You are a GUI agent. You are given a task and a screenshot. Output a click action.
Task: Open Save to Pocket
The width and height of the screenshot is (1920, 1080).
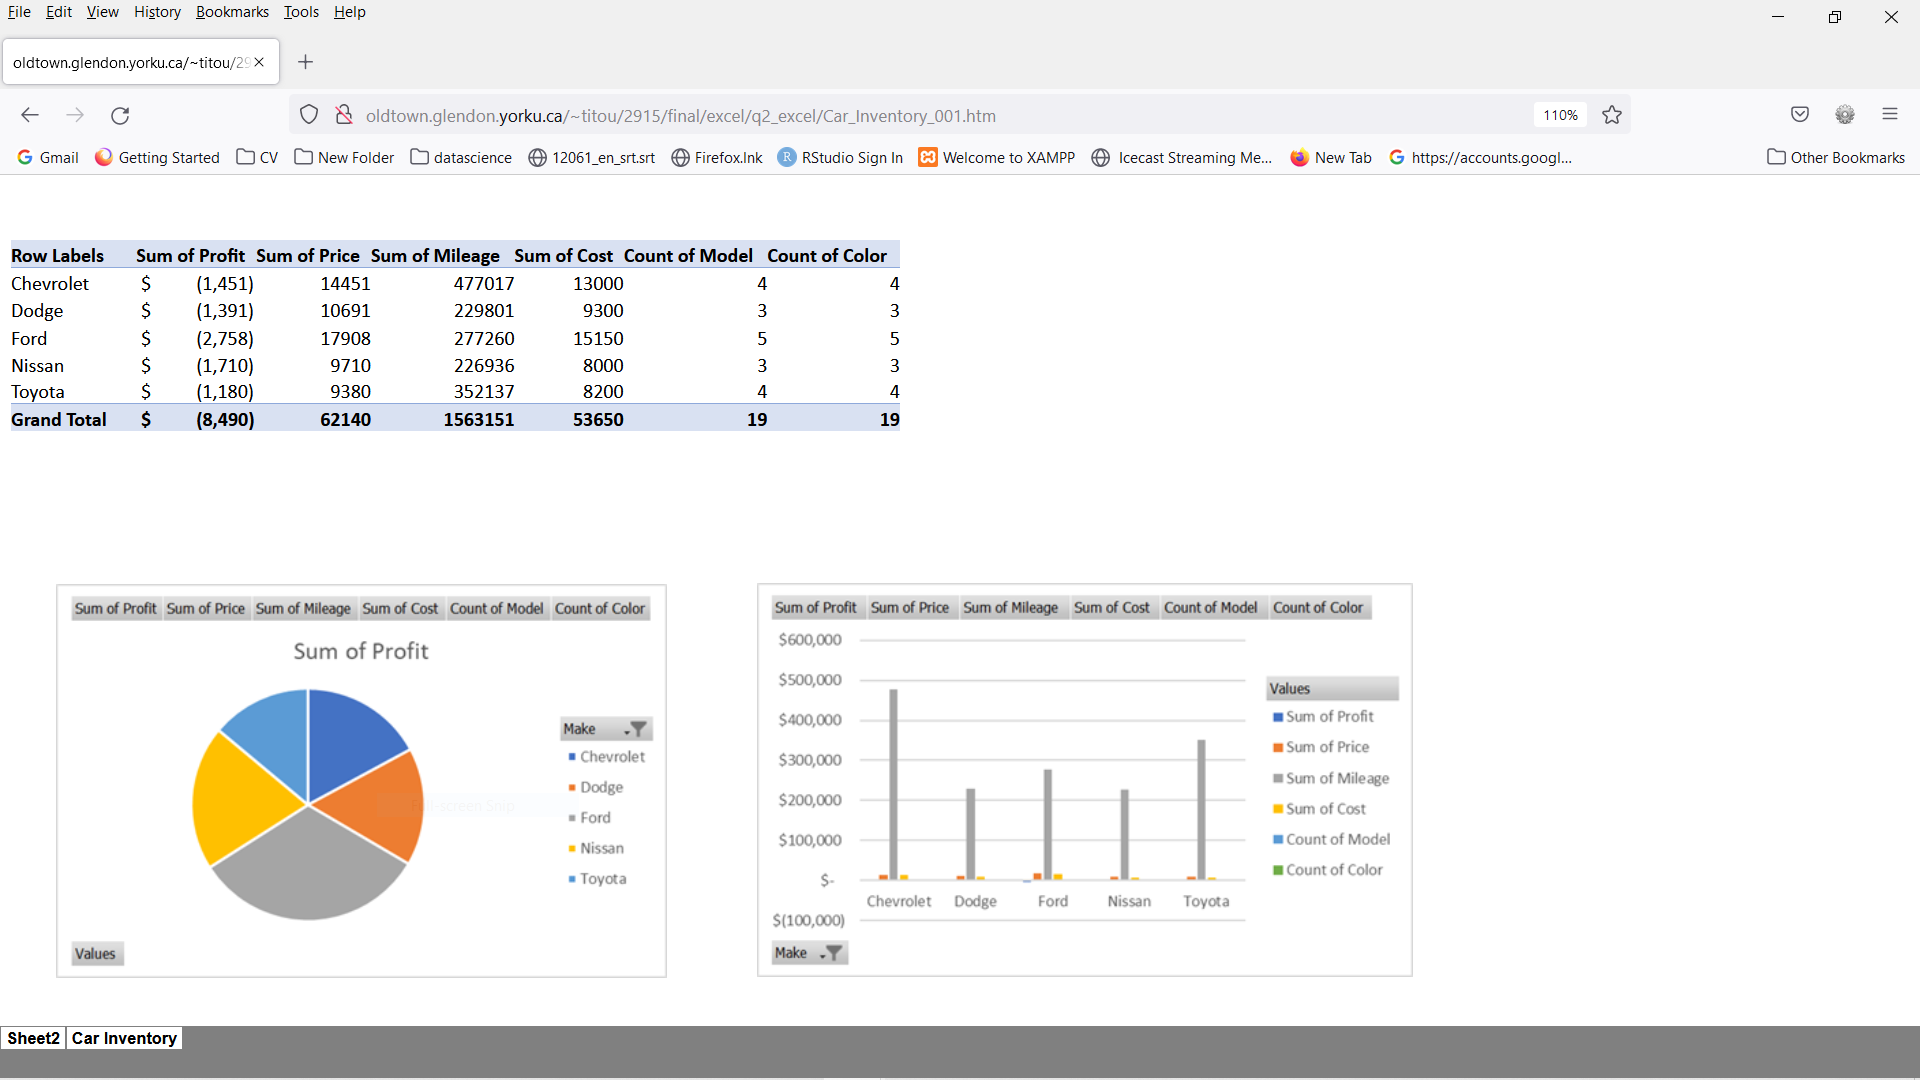[1800, 114]
